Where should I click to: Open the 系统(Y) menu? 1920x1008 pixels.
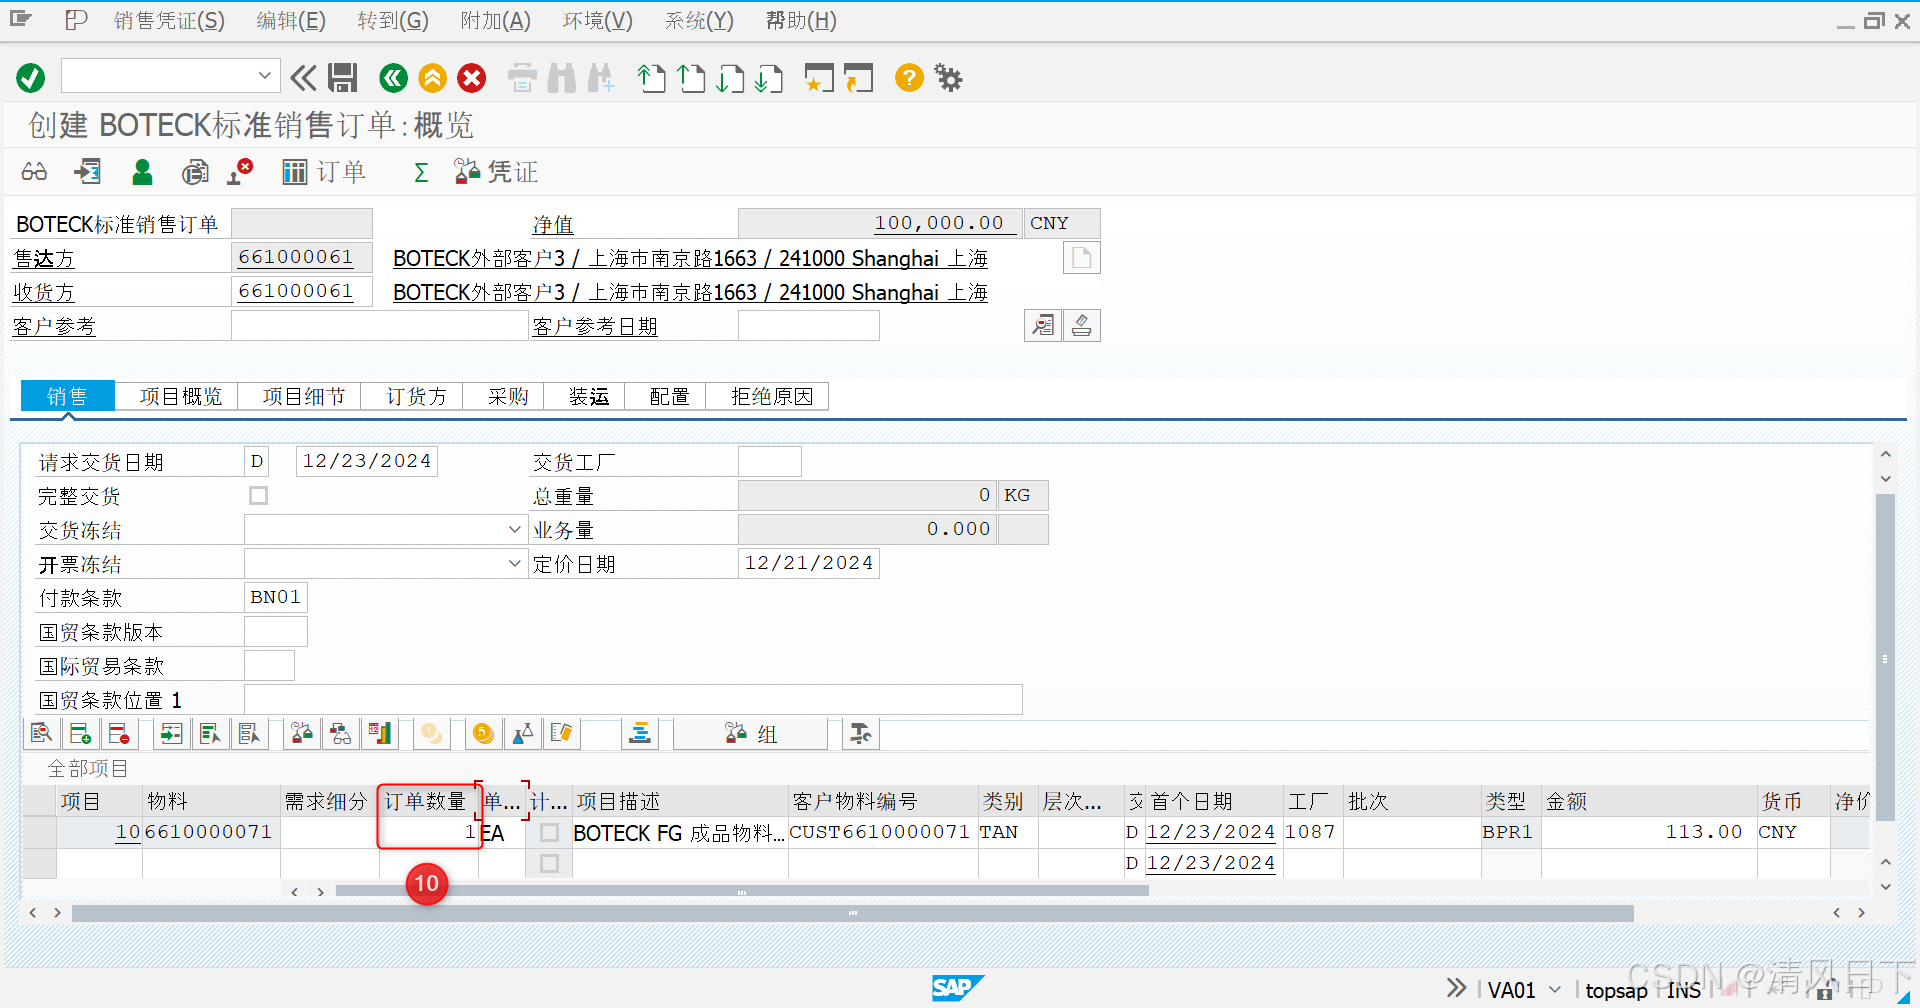coord(700,21)
